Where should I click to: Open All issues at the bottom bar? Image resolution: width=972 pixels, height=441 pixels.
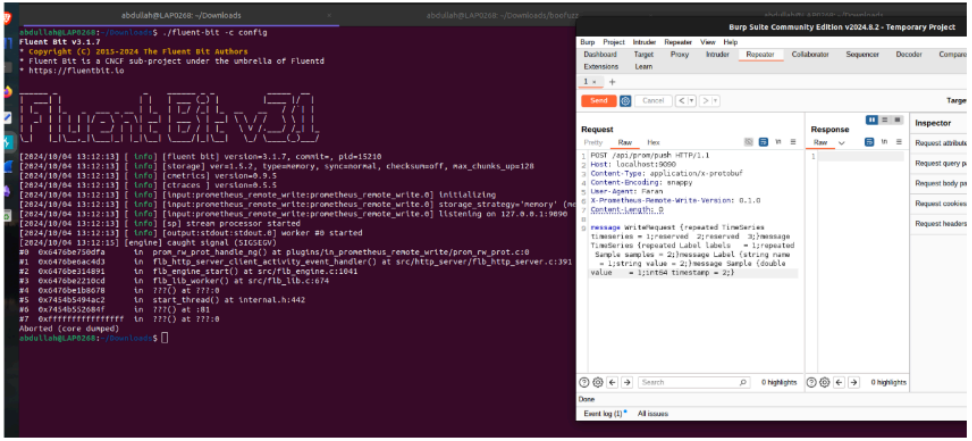point(653,413)
